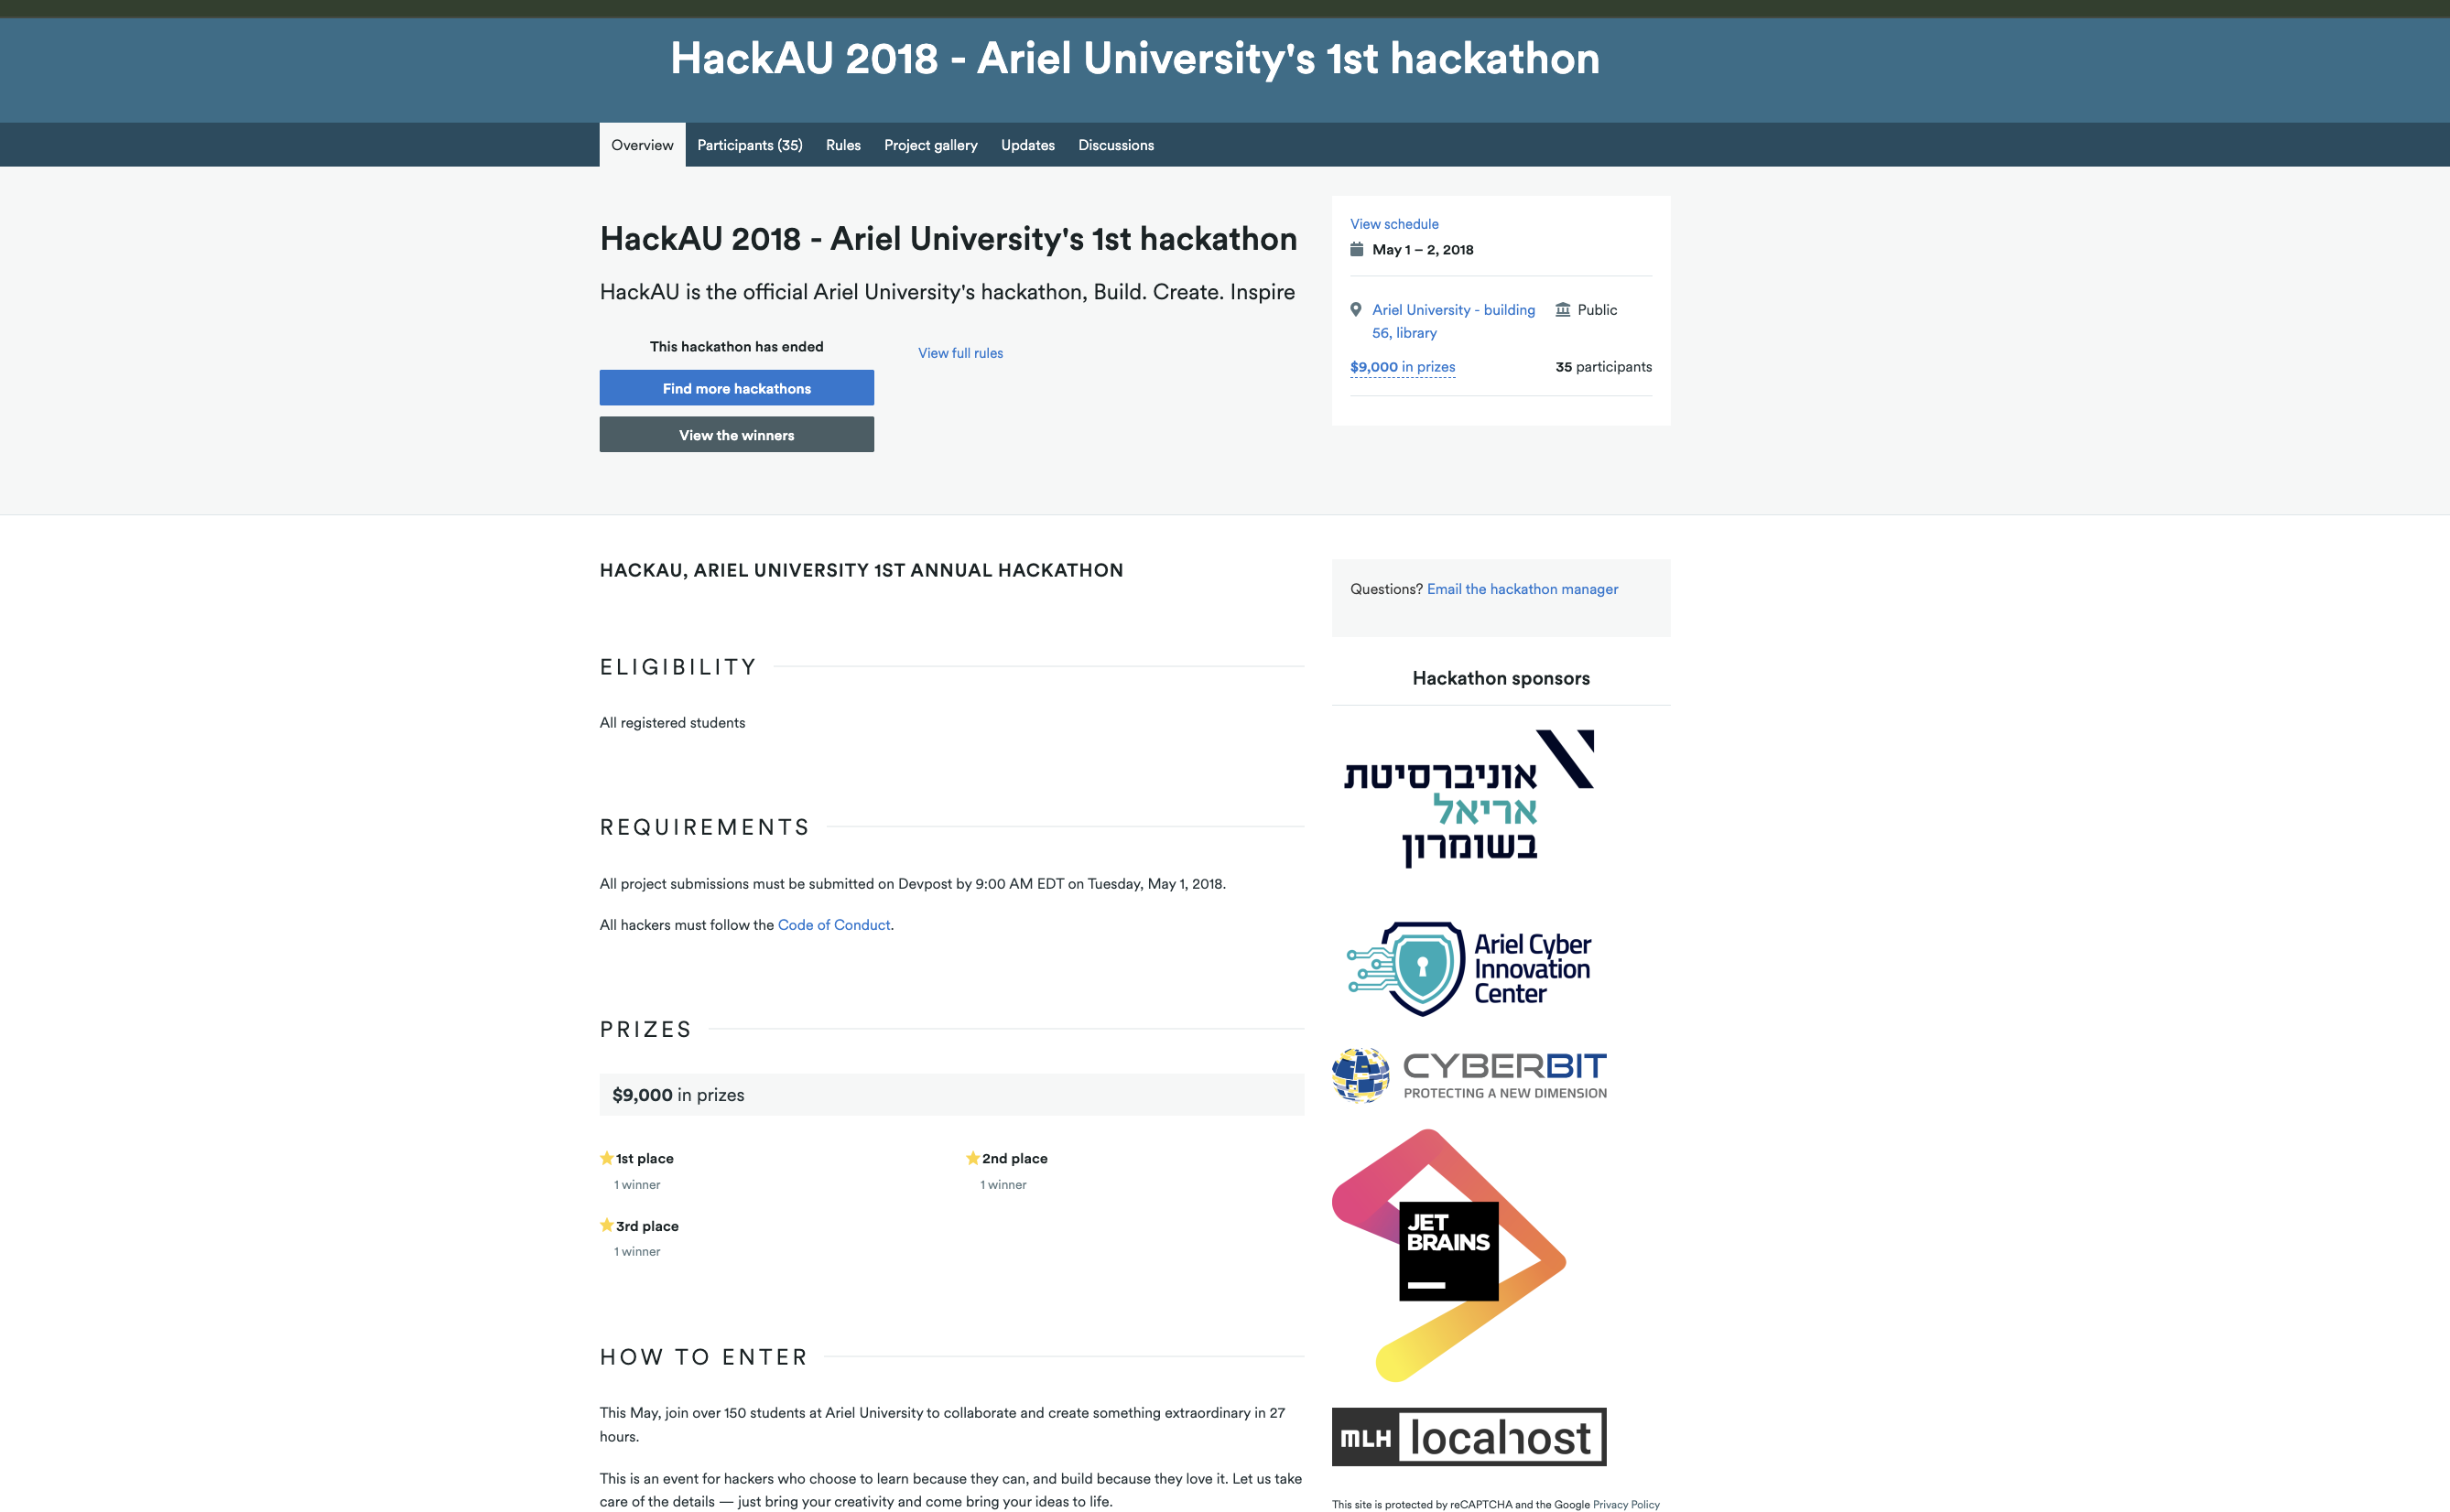Screen dimensions: 2450x1512
Task: Click the star icon beside 1st place
Action: click(x=606, y=1158)
